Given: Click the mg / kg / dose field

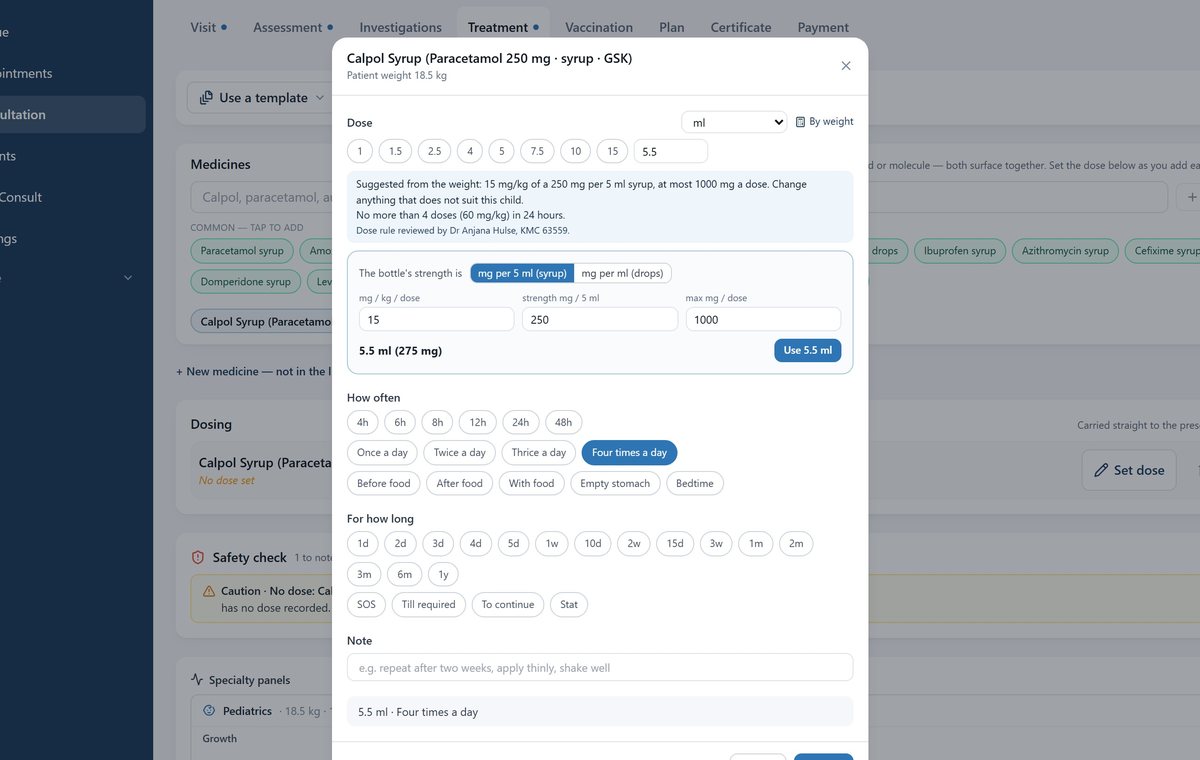Looking at the screenshot, I should click(436, 320).
